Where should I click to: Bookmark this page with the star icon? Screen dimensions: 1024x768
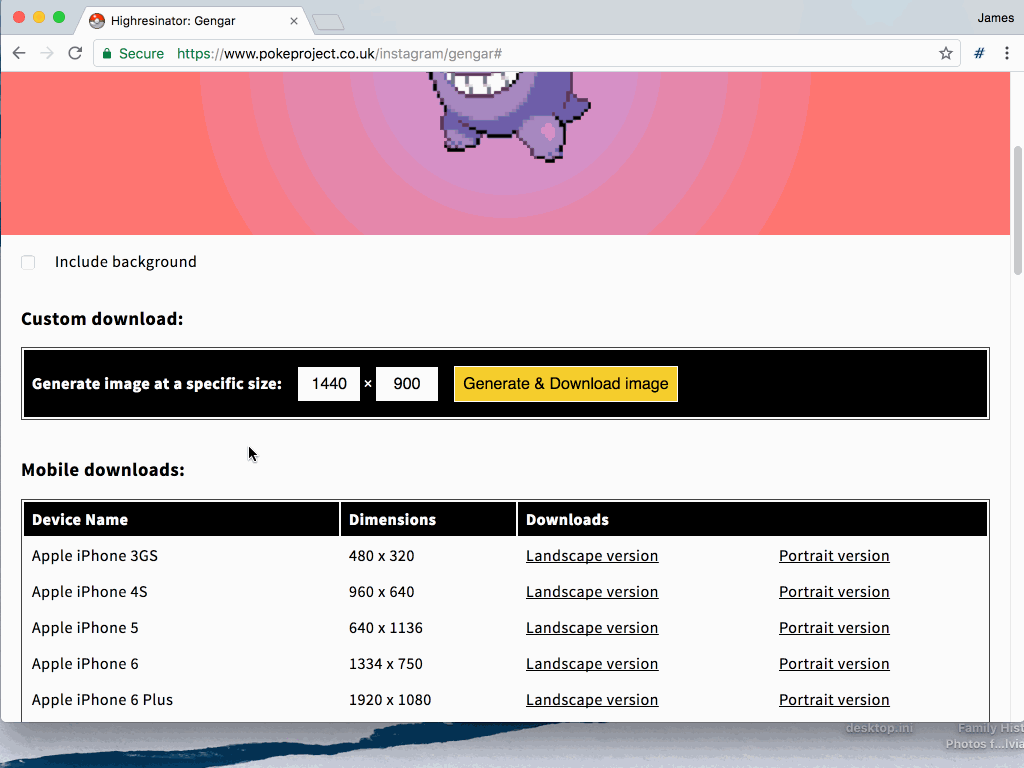pyautogui.click(x=945, y=54)
